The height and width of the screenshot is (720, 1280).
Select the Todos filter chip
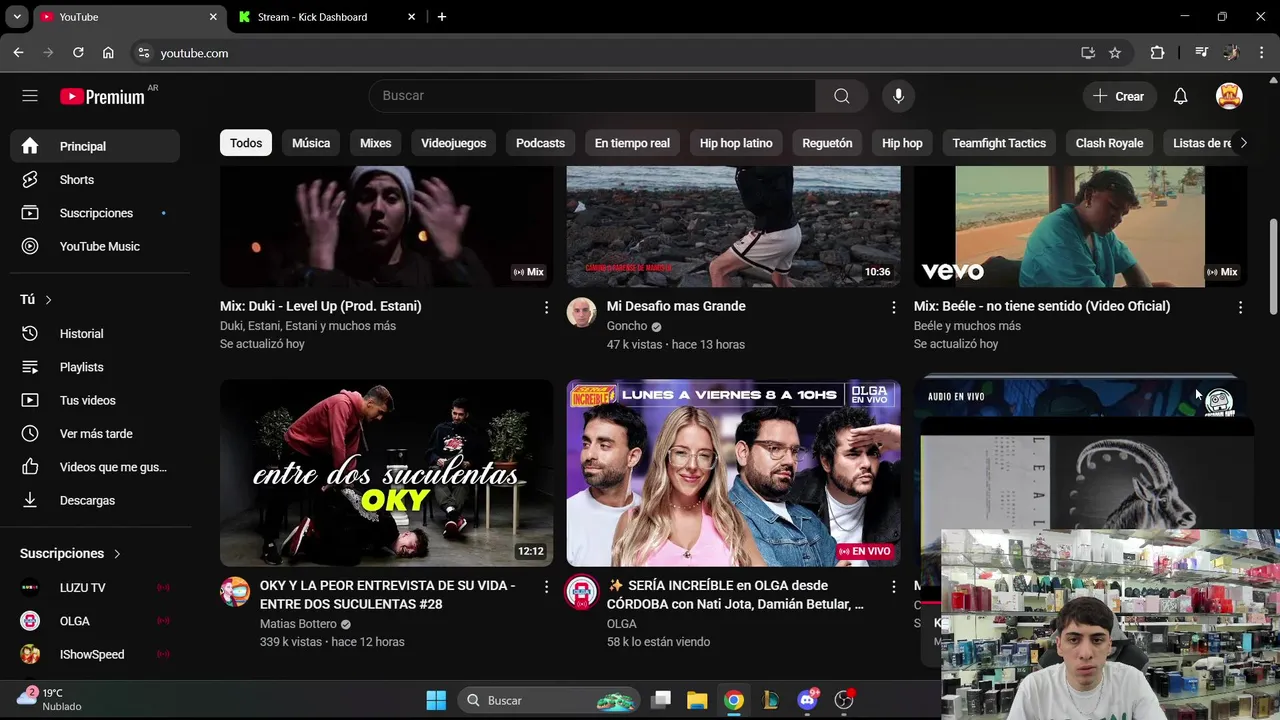click(x=246, y=143)
